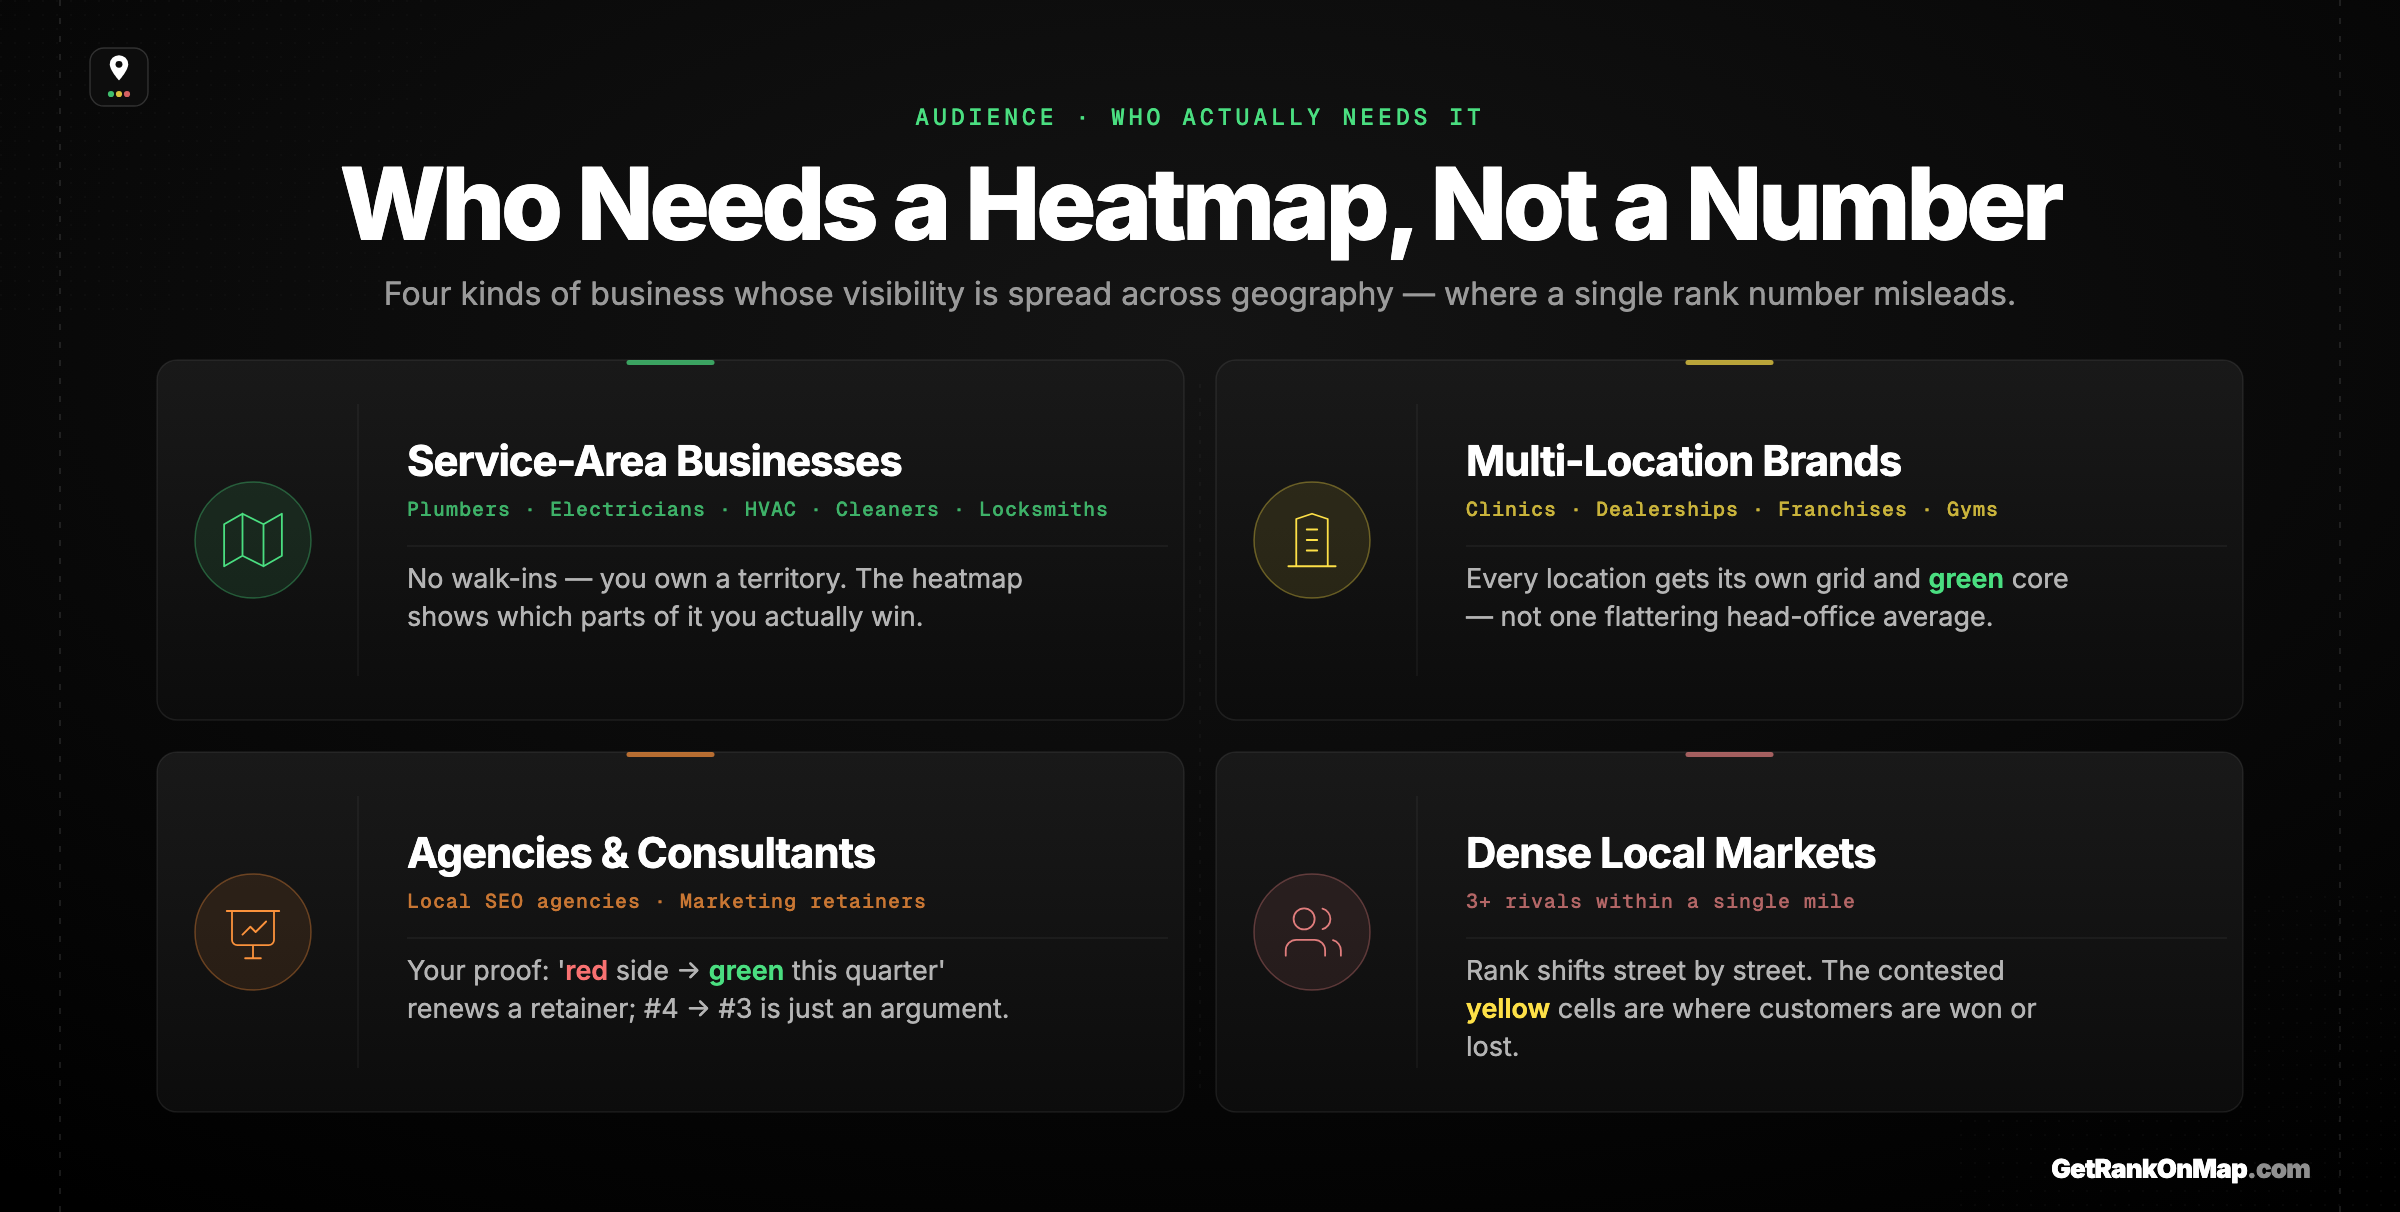The height and width of the screenshot is (1212, 2400).
Task: Click the highlighted 'green' word in Multi-Location card
Action: [1965, 579]
